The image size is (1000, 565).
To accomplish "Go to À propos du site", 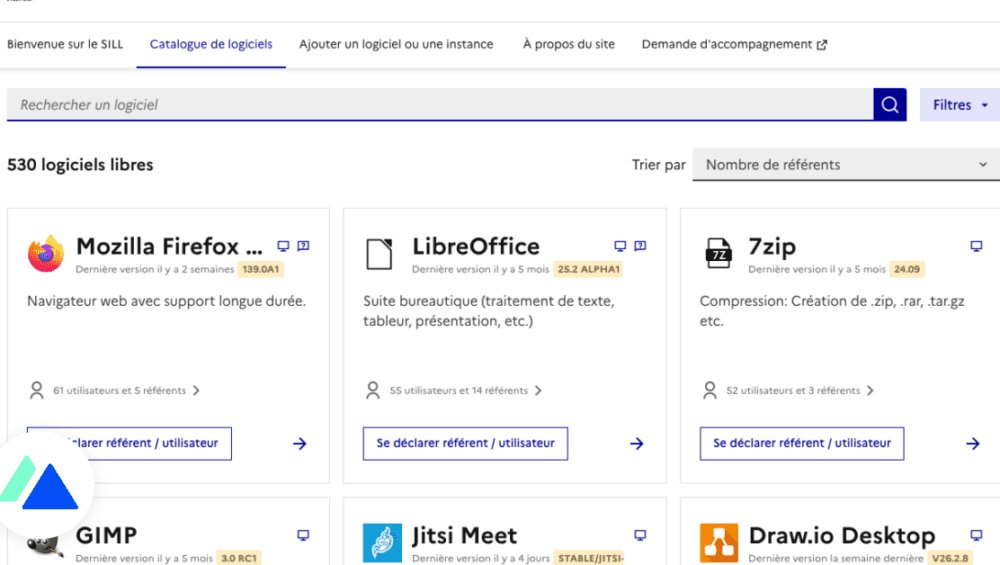I will (x=569, y=44).
